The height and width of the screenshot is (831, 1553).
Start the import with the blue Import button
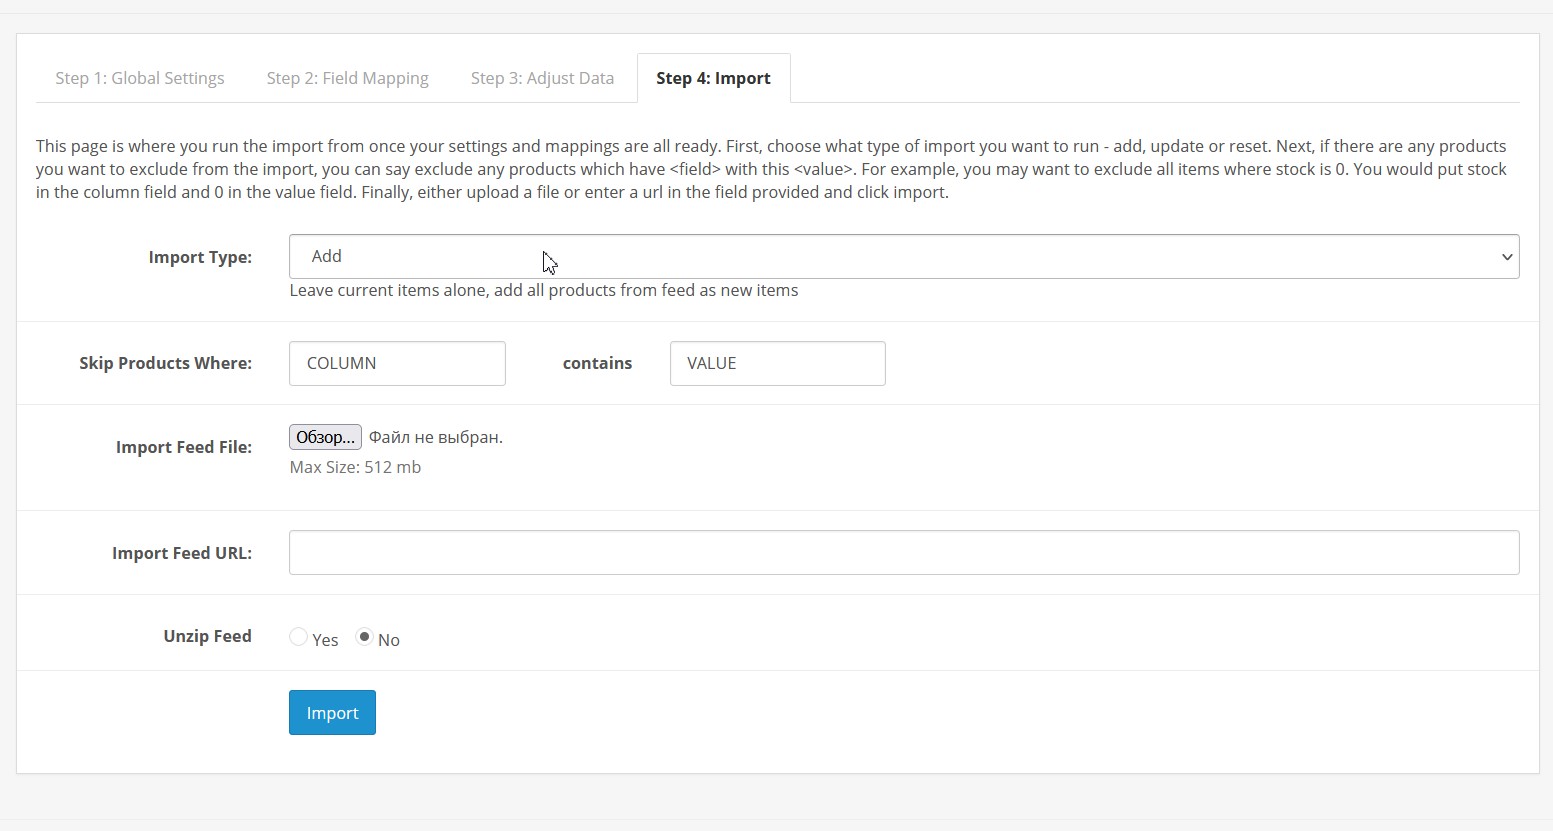(332, 713)
